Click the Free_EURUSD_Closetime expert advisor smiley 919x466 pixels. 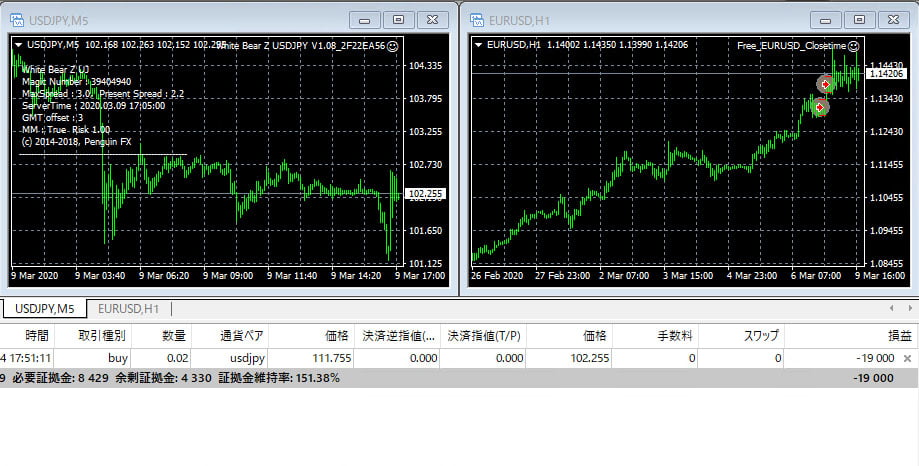click(853, 45)
